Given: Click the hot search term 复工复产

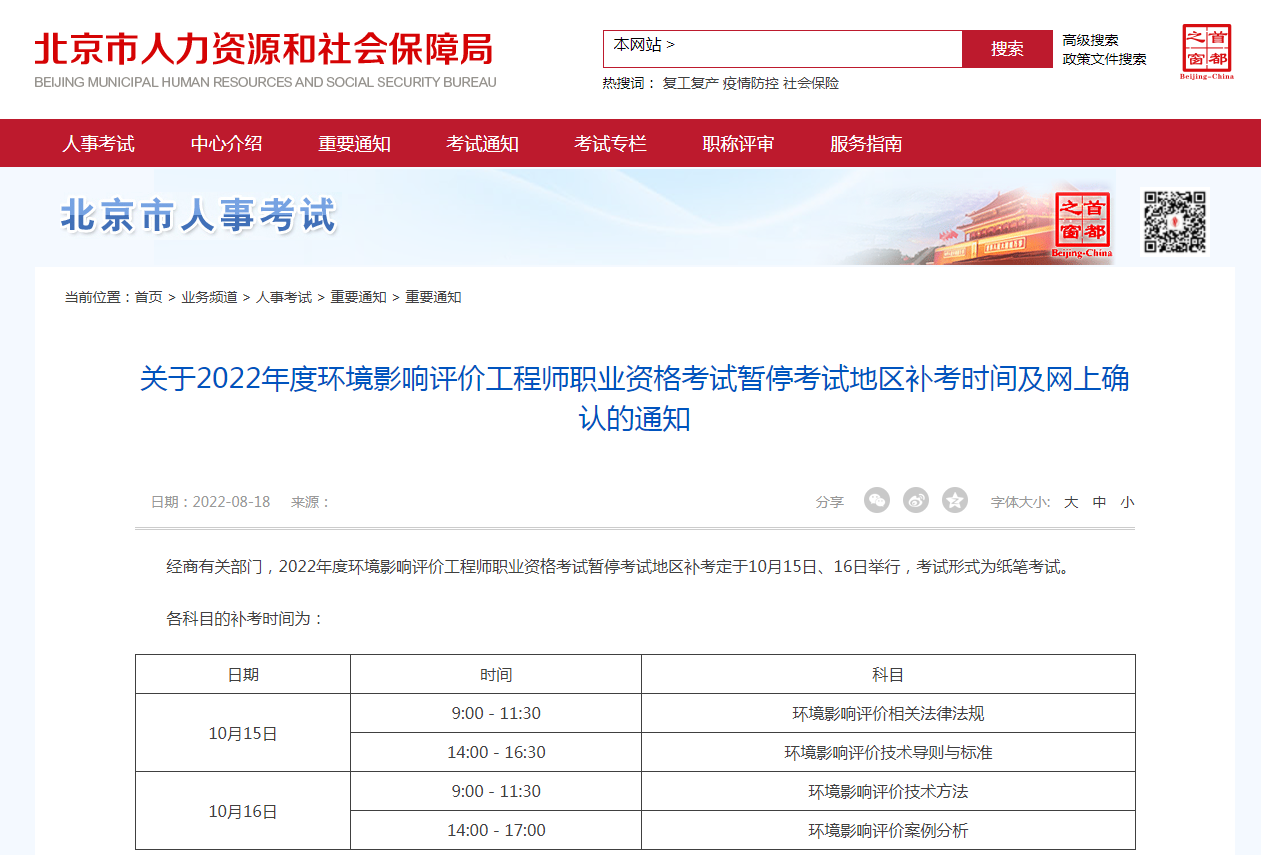Looking at the screenshot, I should click(690, 84).
